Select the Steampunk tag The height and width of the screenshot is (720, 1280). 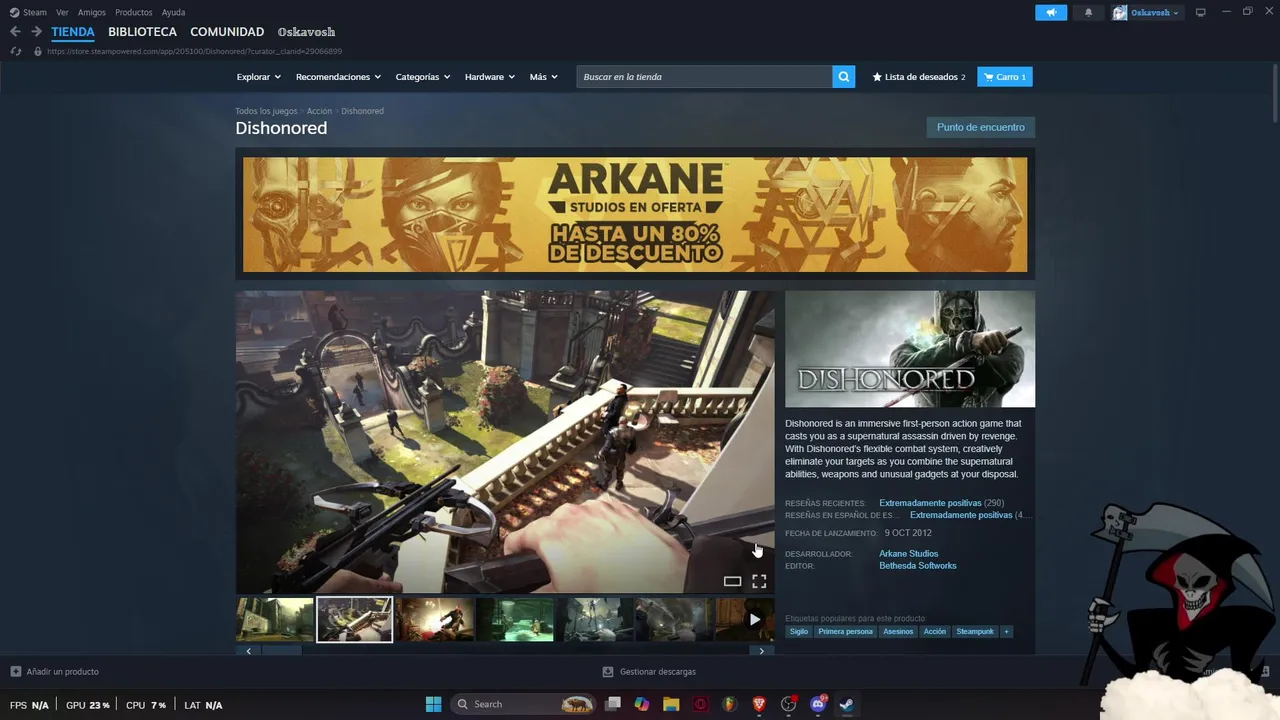coord(975,632)
